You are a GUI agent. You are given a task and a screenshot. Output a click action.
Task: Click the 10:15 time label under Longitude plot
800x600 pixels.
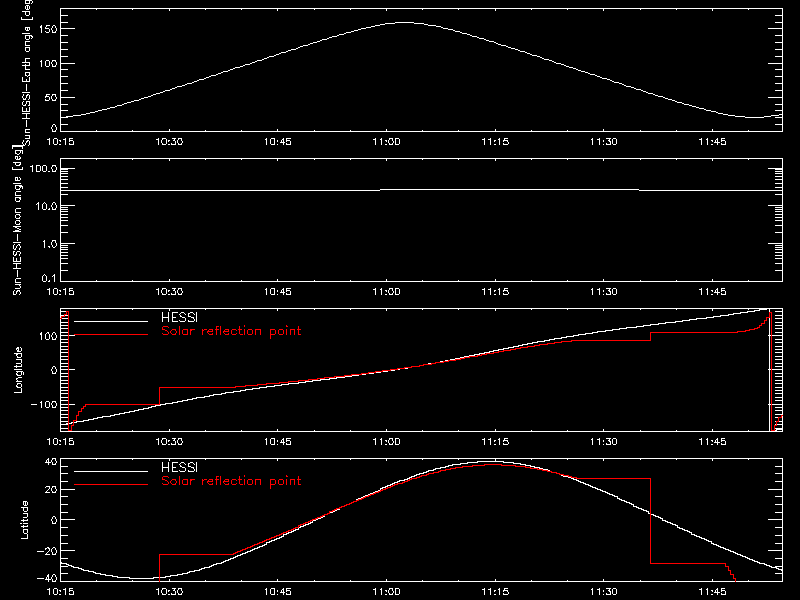coord(60,442)
